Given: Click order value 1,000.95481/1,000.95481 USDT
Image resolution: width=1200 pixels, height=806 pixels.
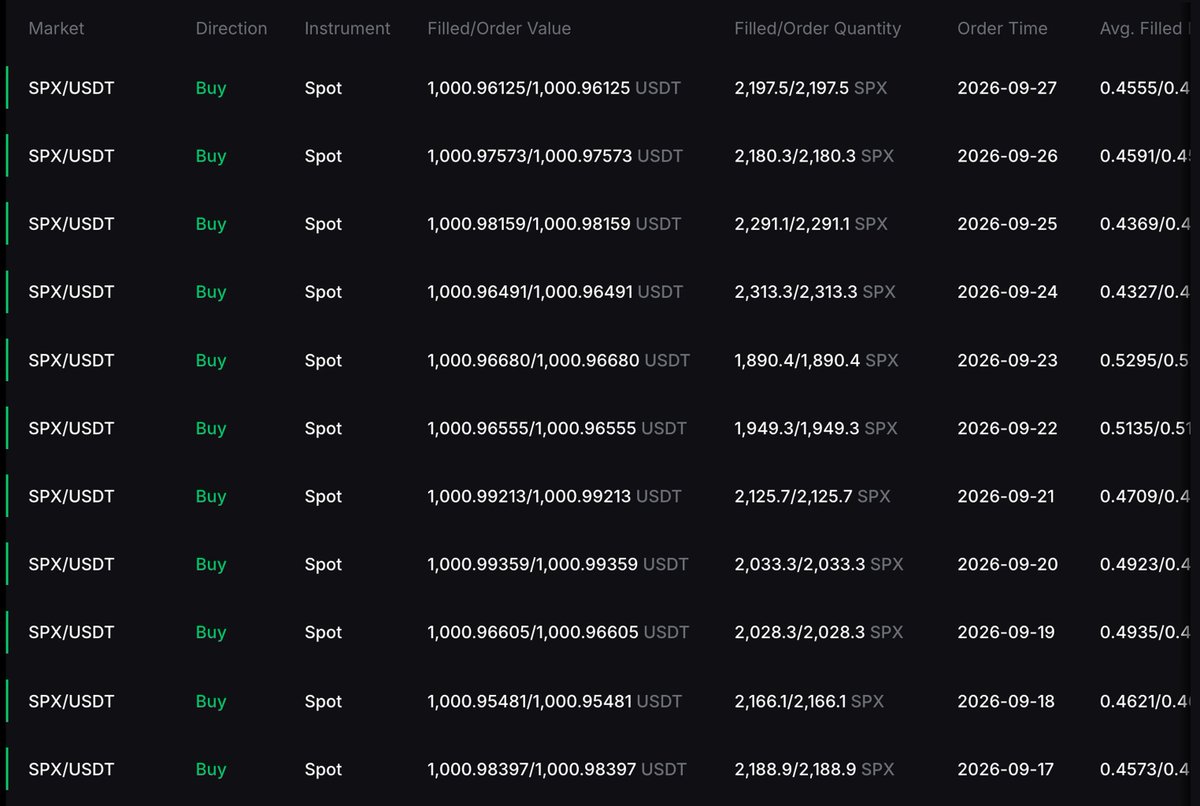Looking at the screenshot, I should tap(554, 701).
